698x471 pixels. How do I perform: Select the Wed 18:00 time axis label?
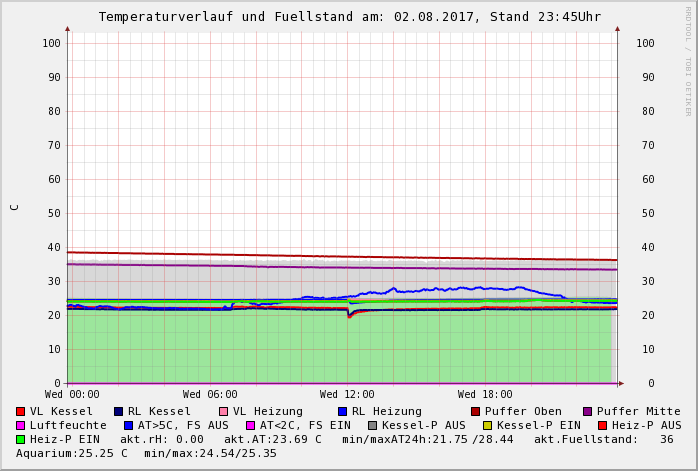(x=485, y=395)
